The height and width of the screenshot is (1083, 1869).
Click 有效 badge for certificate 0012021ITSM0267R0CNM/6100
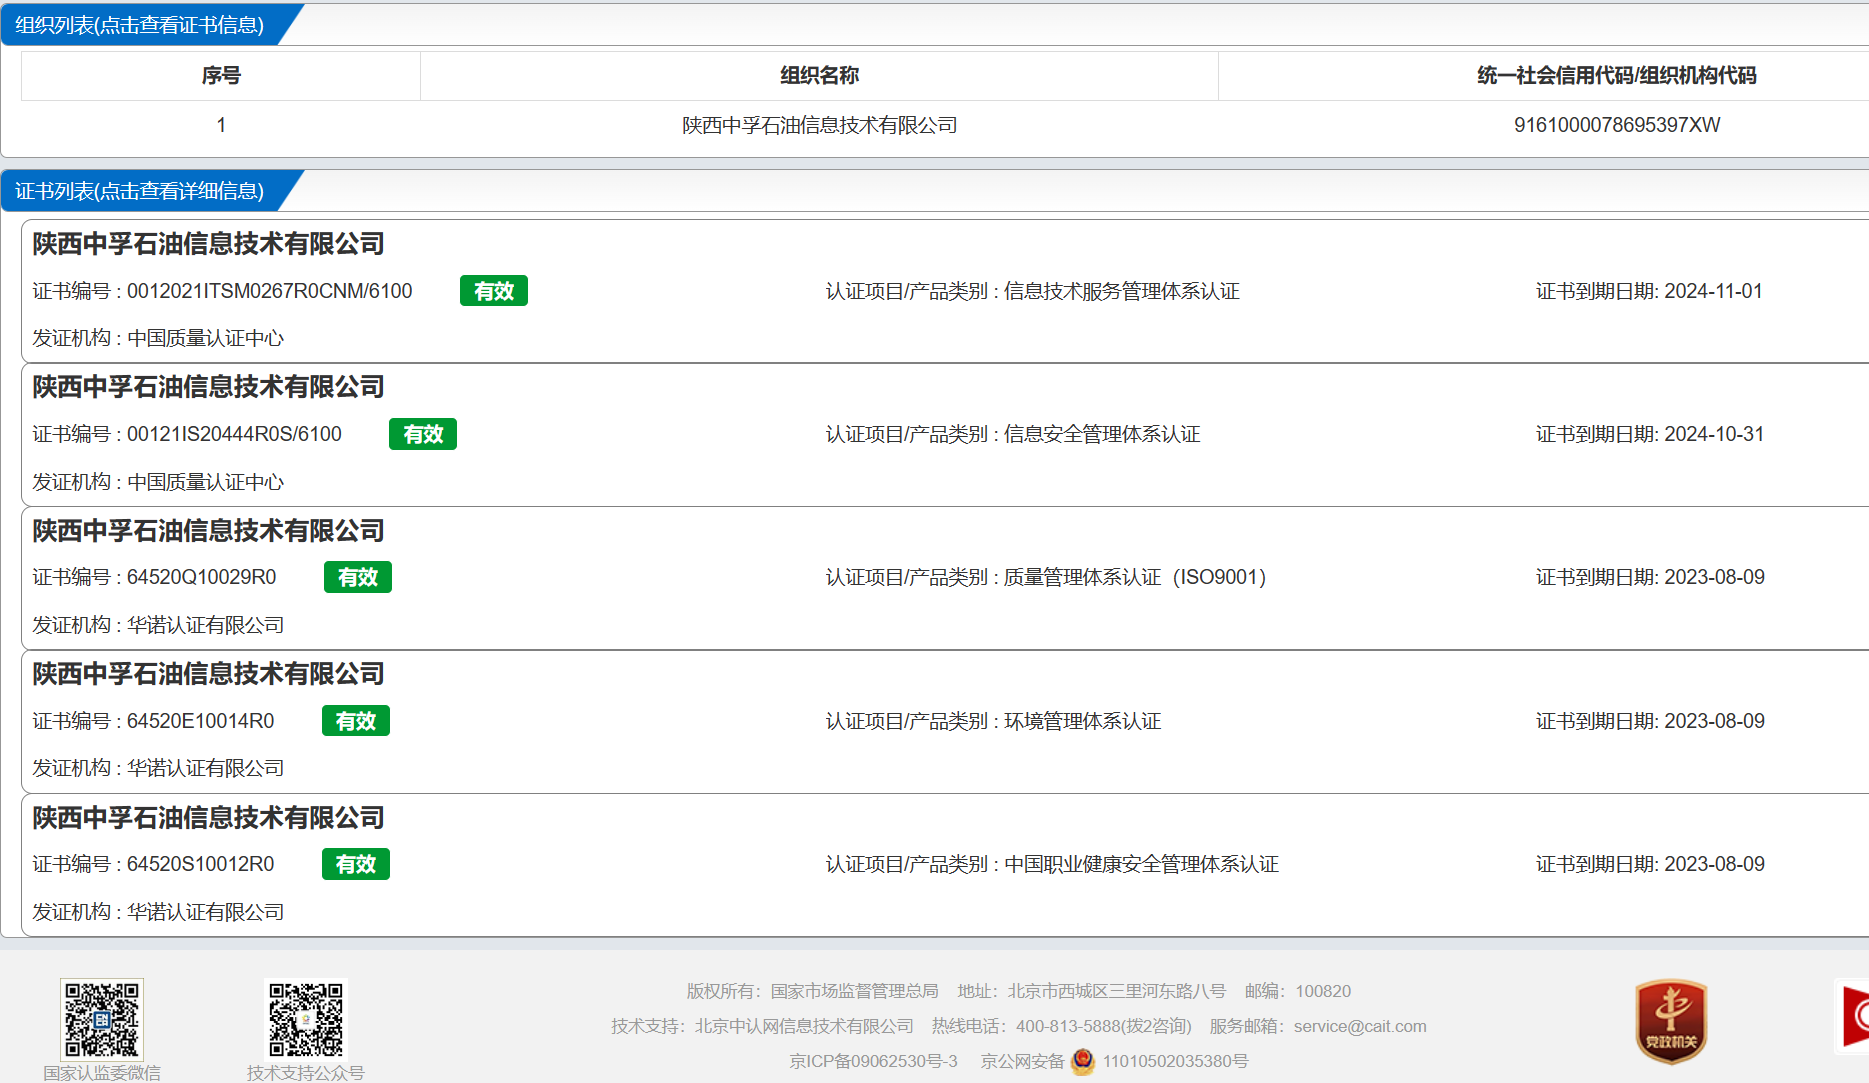pos(494,291)
